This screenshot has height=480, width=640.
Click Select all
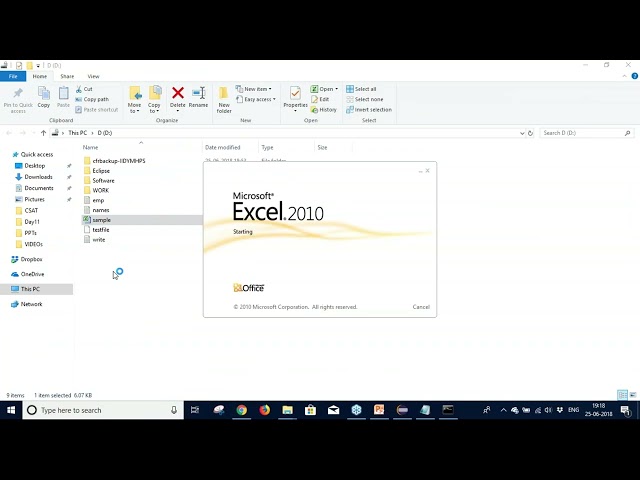click(x=361, y=89)
